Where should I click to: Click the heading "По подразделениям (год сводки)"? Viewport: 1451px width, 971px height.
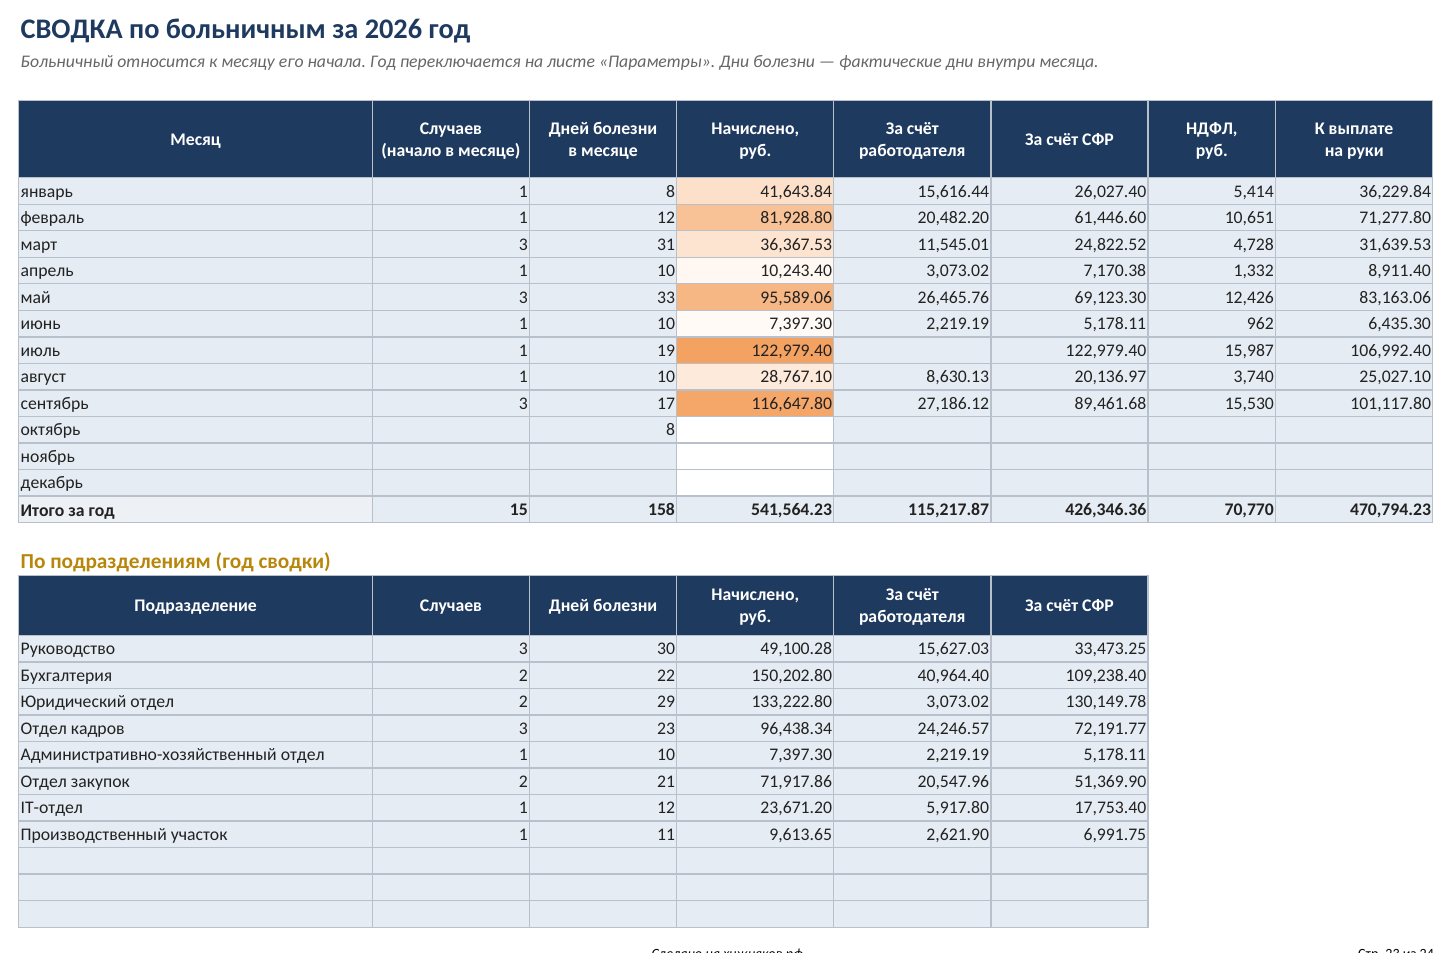[175, 561]
